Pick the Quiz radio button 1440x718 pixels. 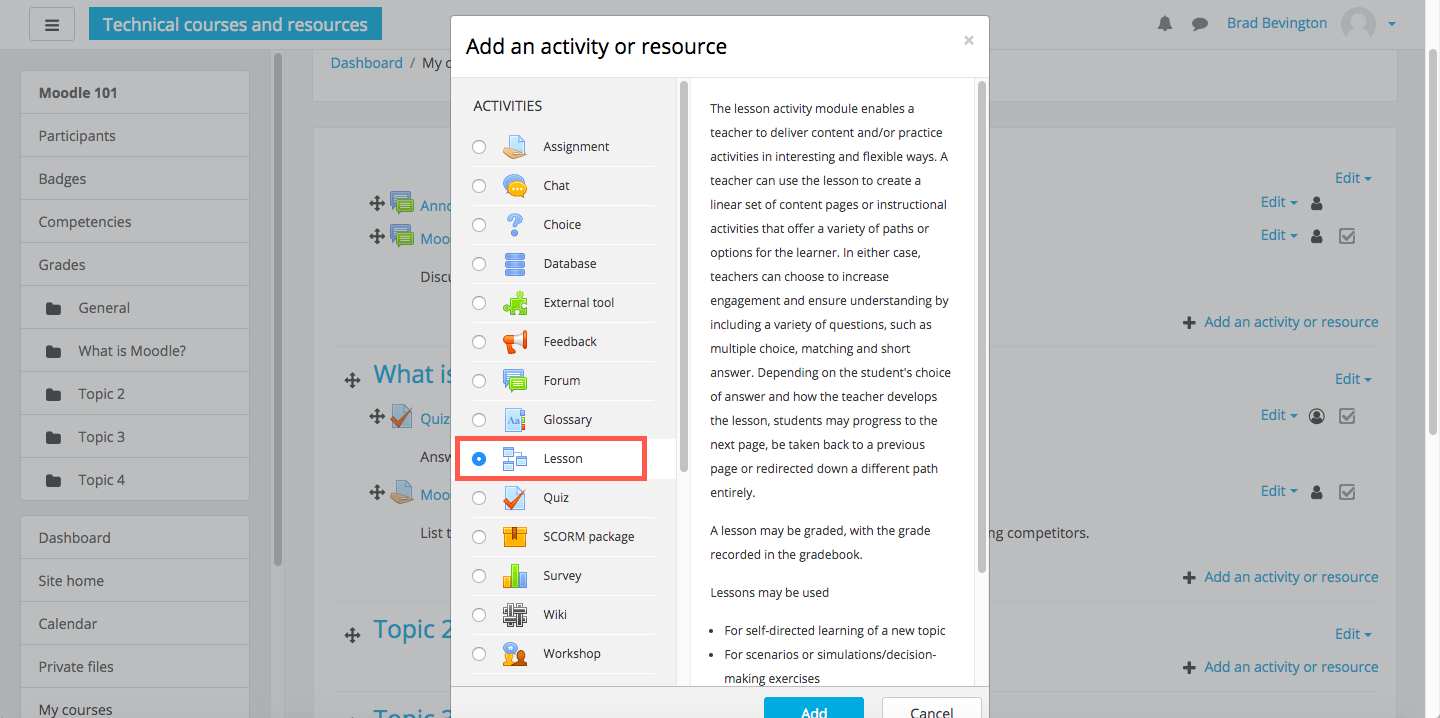click(x=479, y=498)
